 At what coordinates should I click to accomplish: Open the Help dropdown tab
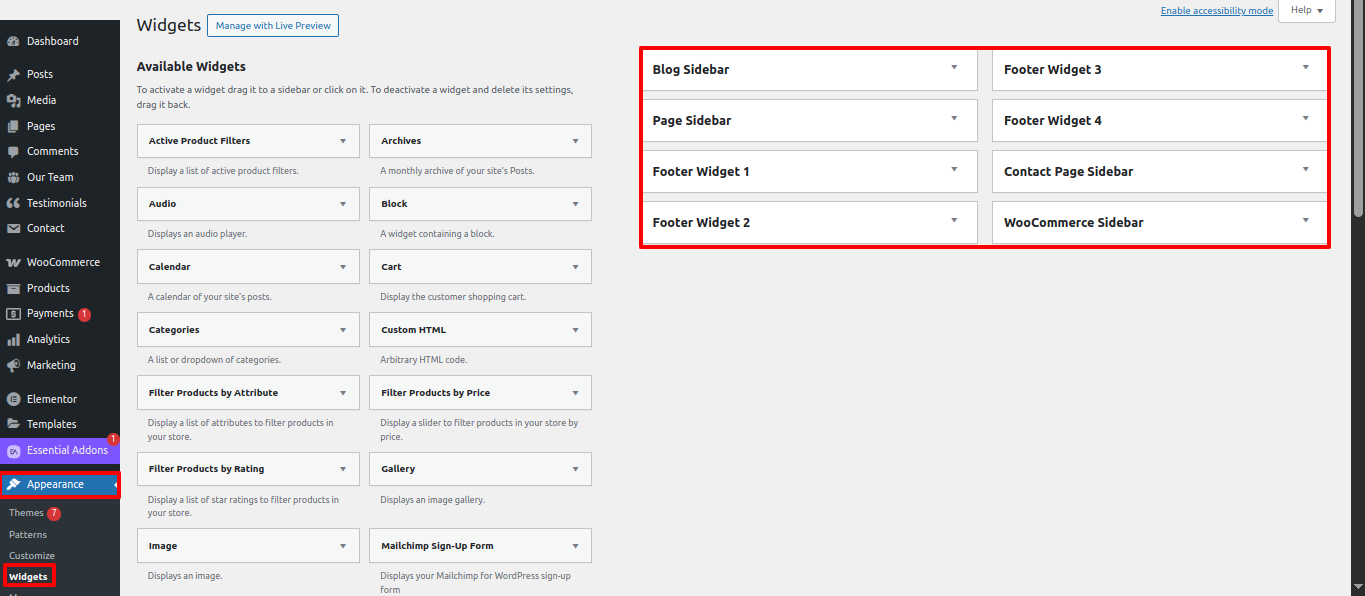tap(1306, 10)
